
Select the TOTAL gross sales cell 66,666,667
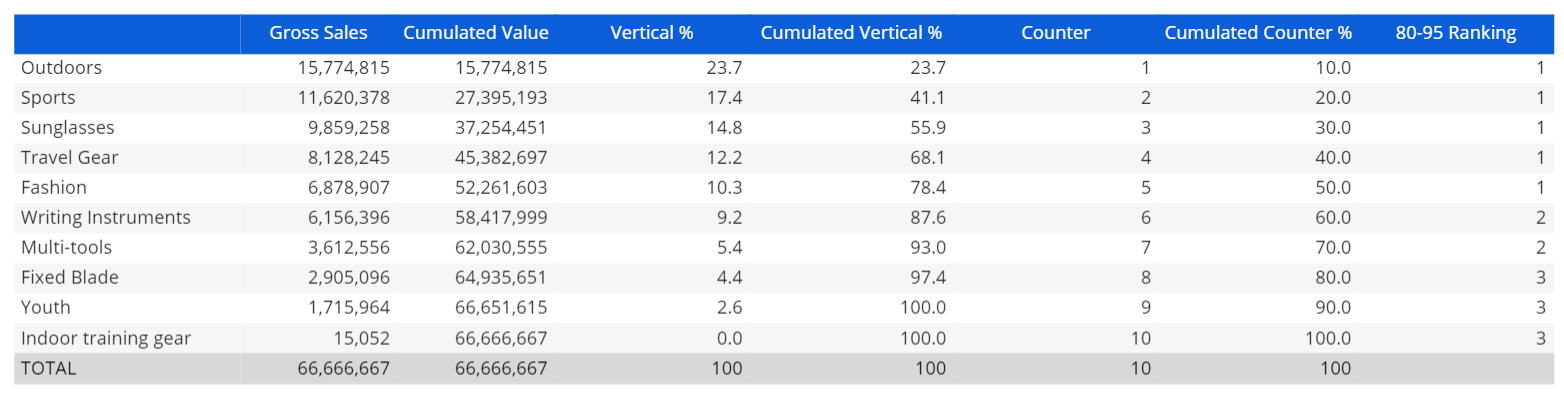pyautogui.click(x=343, y=368)
